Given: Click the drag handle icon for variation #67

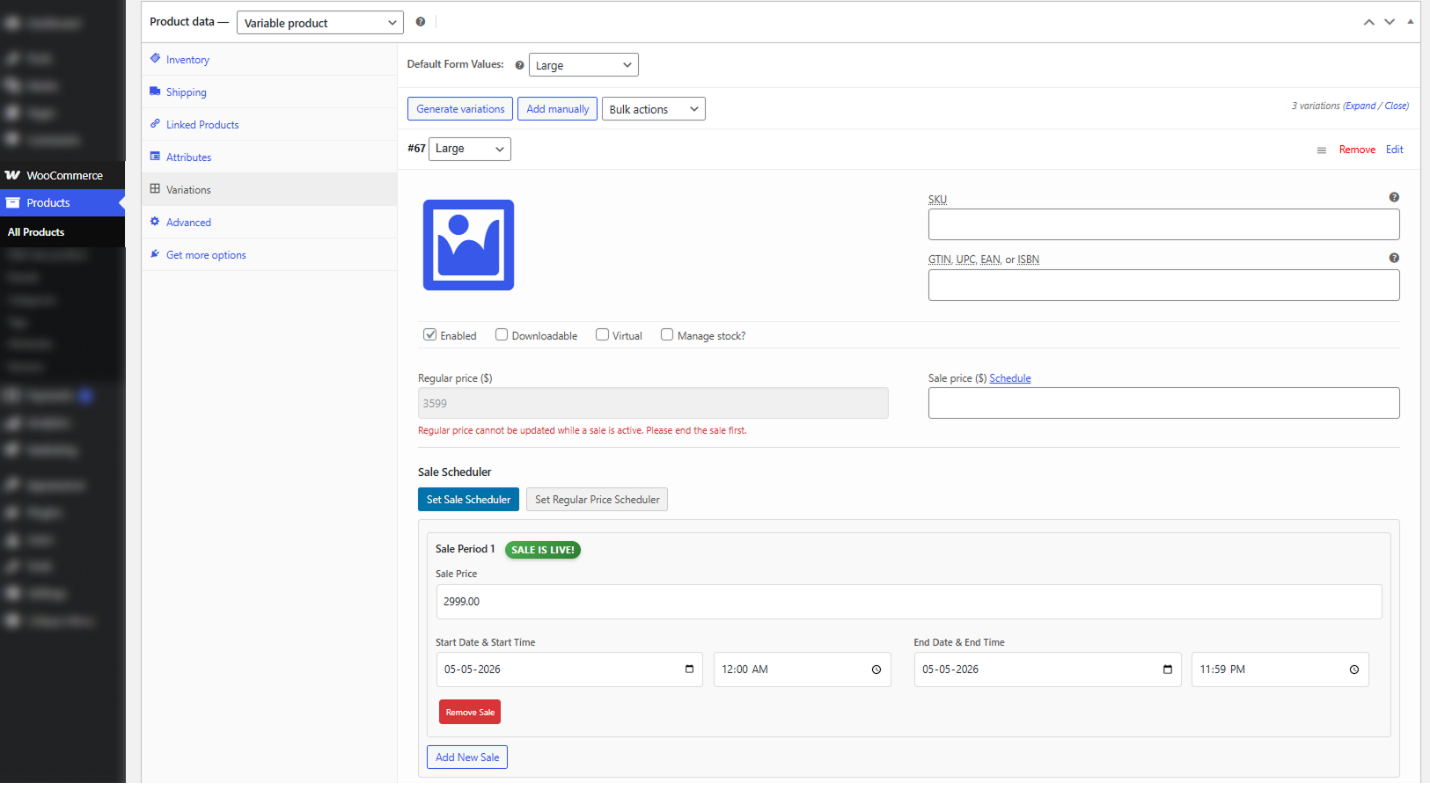Looking at the screenshot, I should [x=1321, y=150].
